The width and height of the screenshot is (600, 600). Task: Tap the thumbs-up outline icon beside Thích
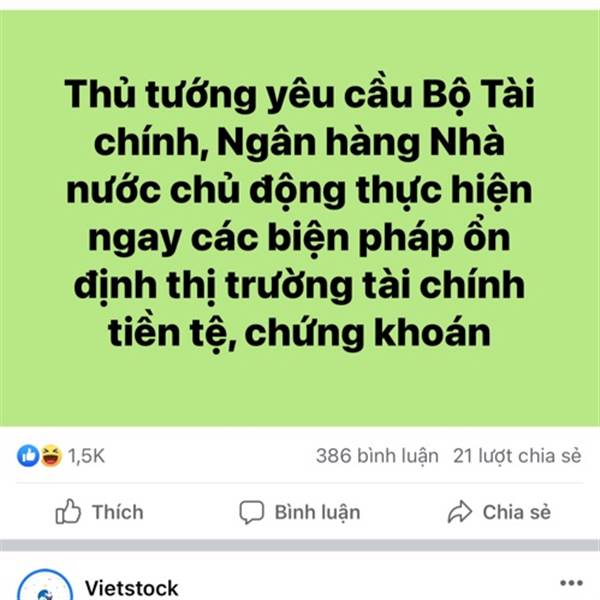(x=68, y=512)
